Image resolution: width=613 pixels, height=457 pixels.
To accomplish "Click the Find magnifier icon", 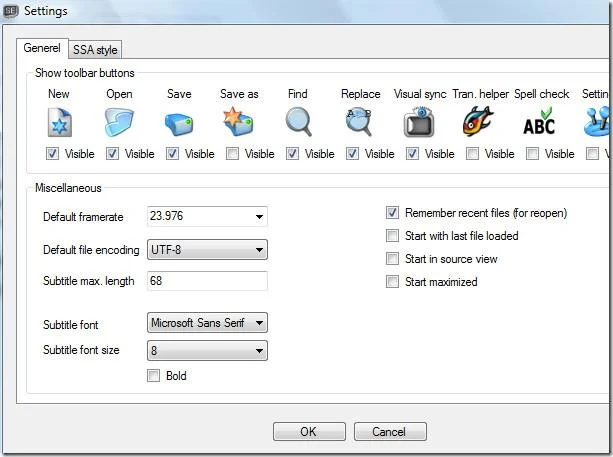I will tap(299, 122).
